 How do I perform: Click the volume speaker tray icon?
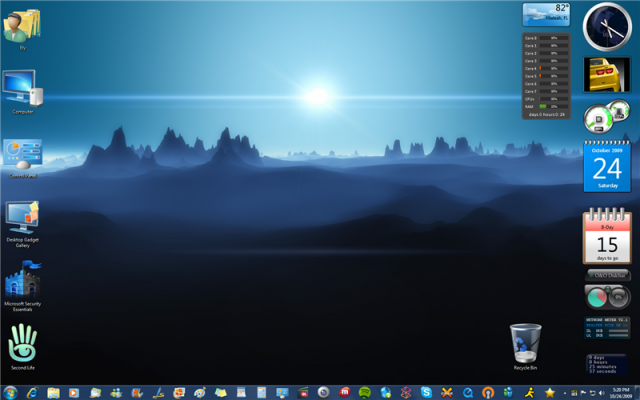tap(601, 393)
